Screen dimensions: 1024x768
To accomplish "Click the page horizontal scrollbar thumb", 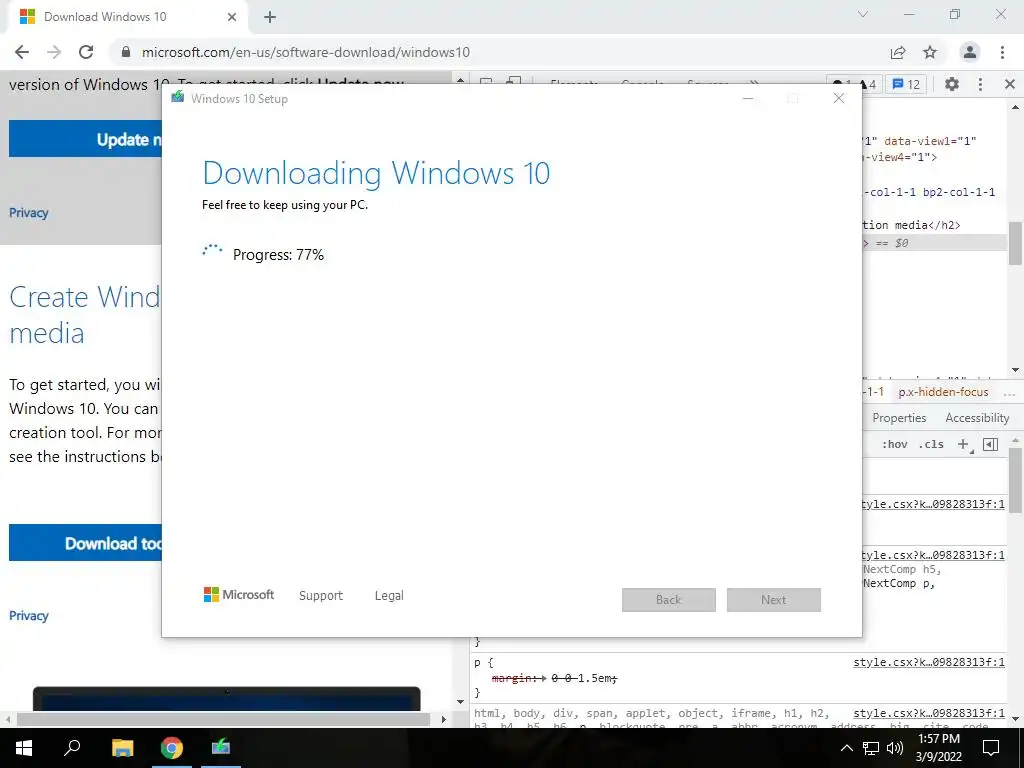I will [x=223, y=720].
